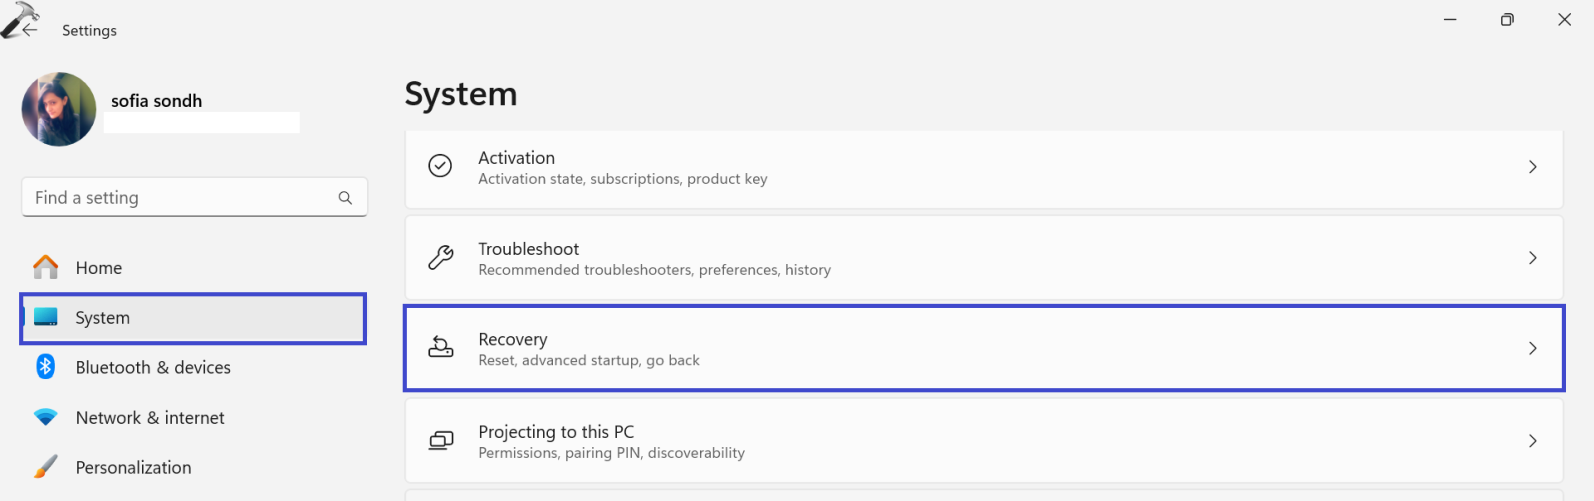Open Bluetooth & devices section
Viewport: 1594px width, 501px height.
coord(153,367)
